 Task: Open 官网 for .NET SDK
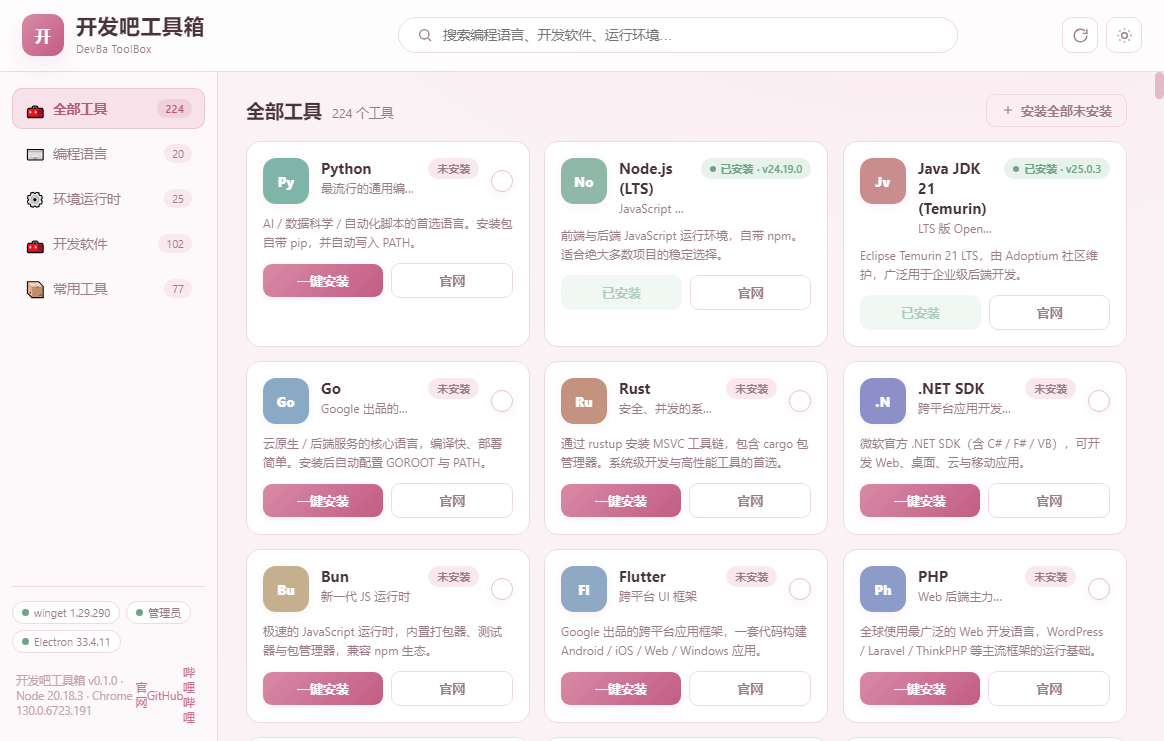(x=1049, y=500)
